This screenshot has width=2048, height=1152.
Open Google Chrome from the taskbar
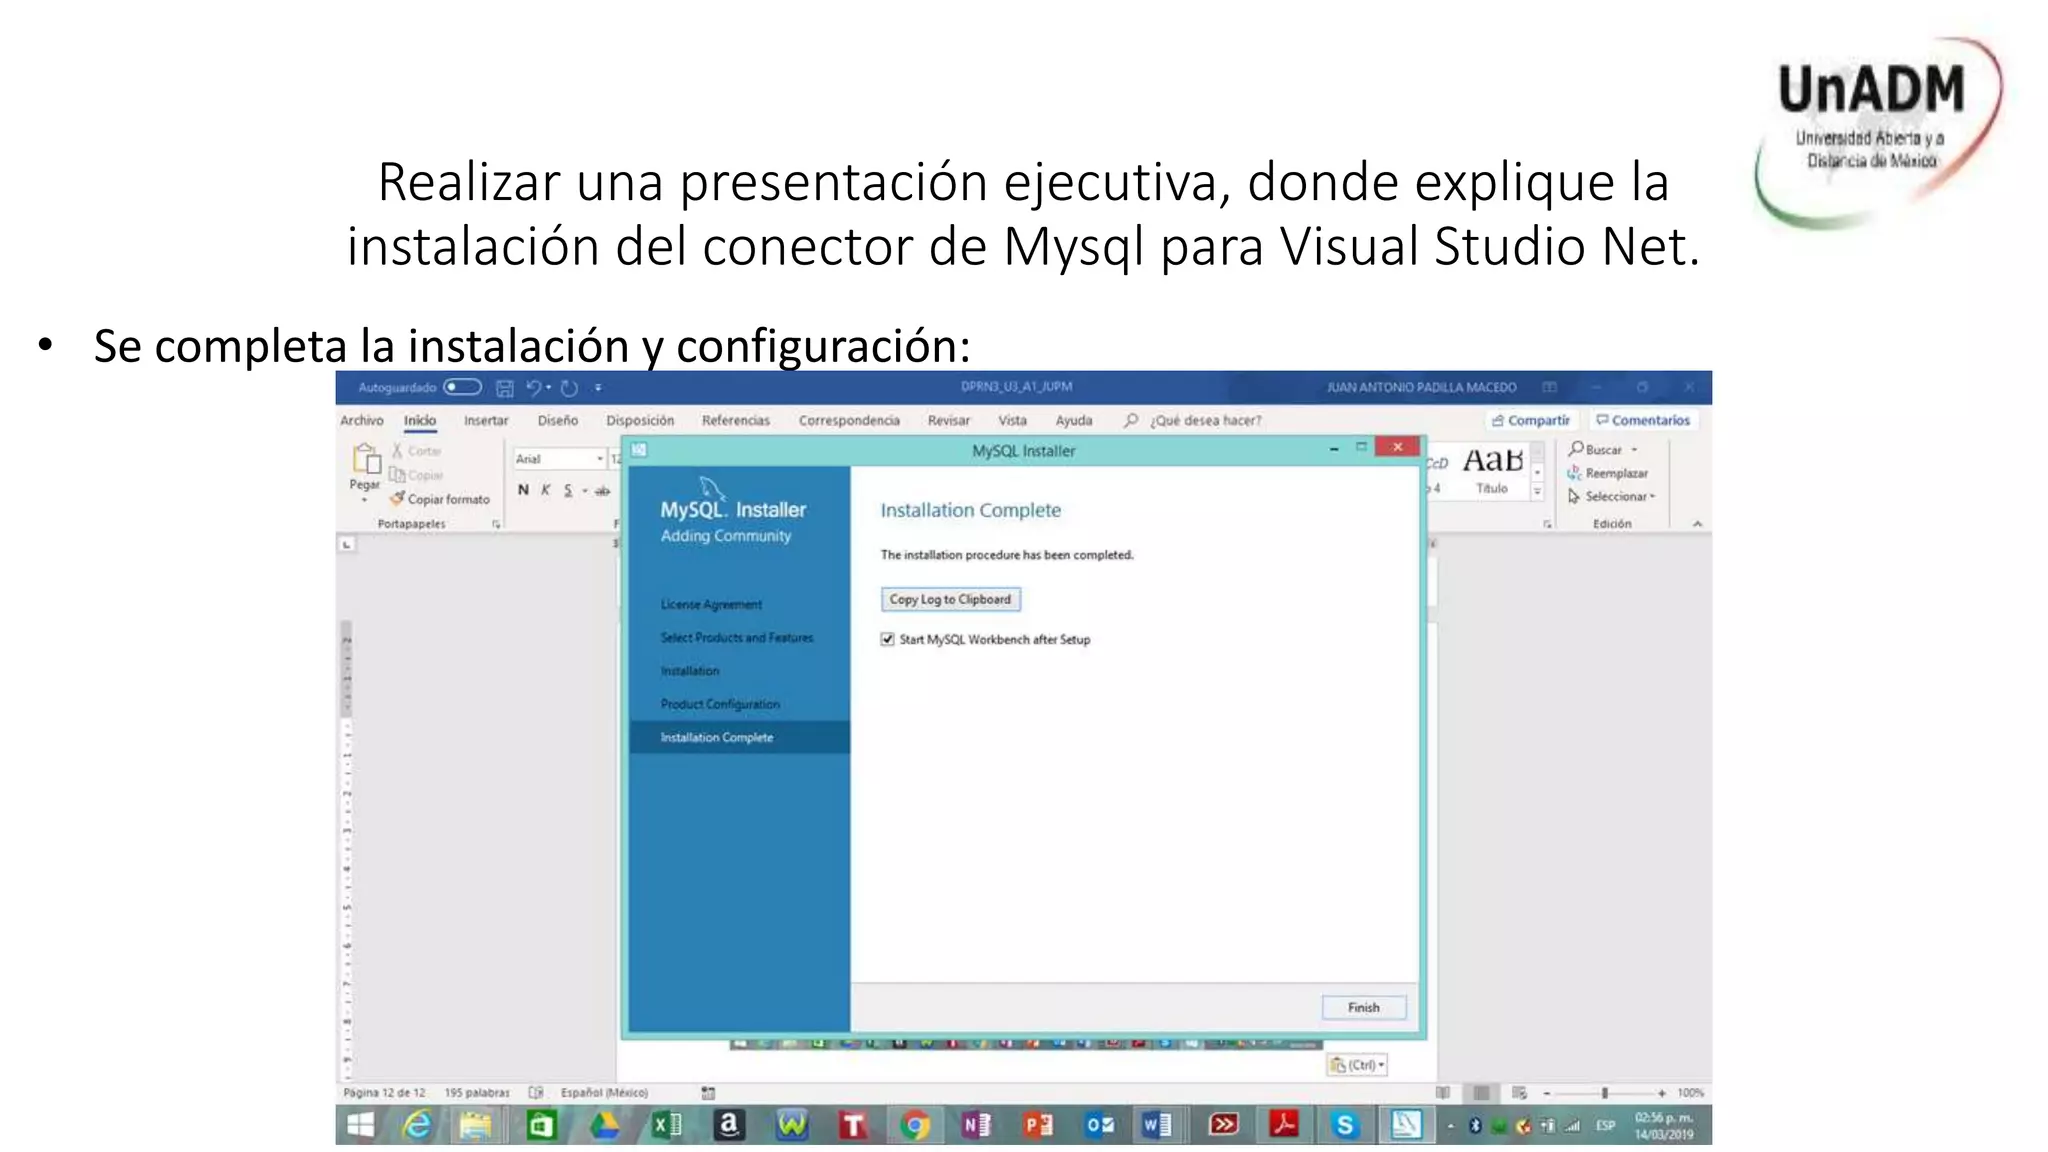(914, 1125)
